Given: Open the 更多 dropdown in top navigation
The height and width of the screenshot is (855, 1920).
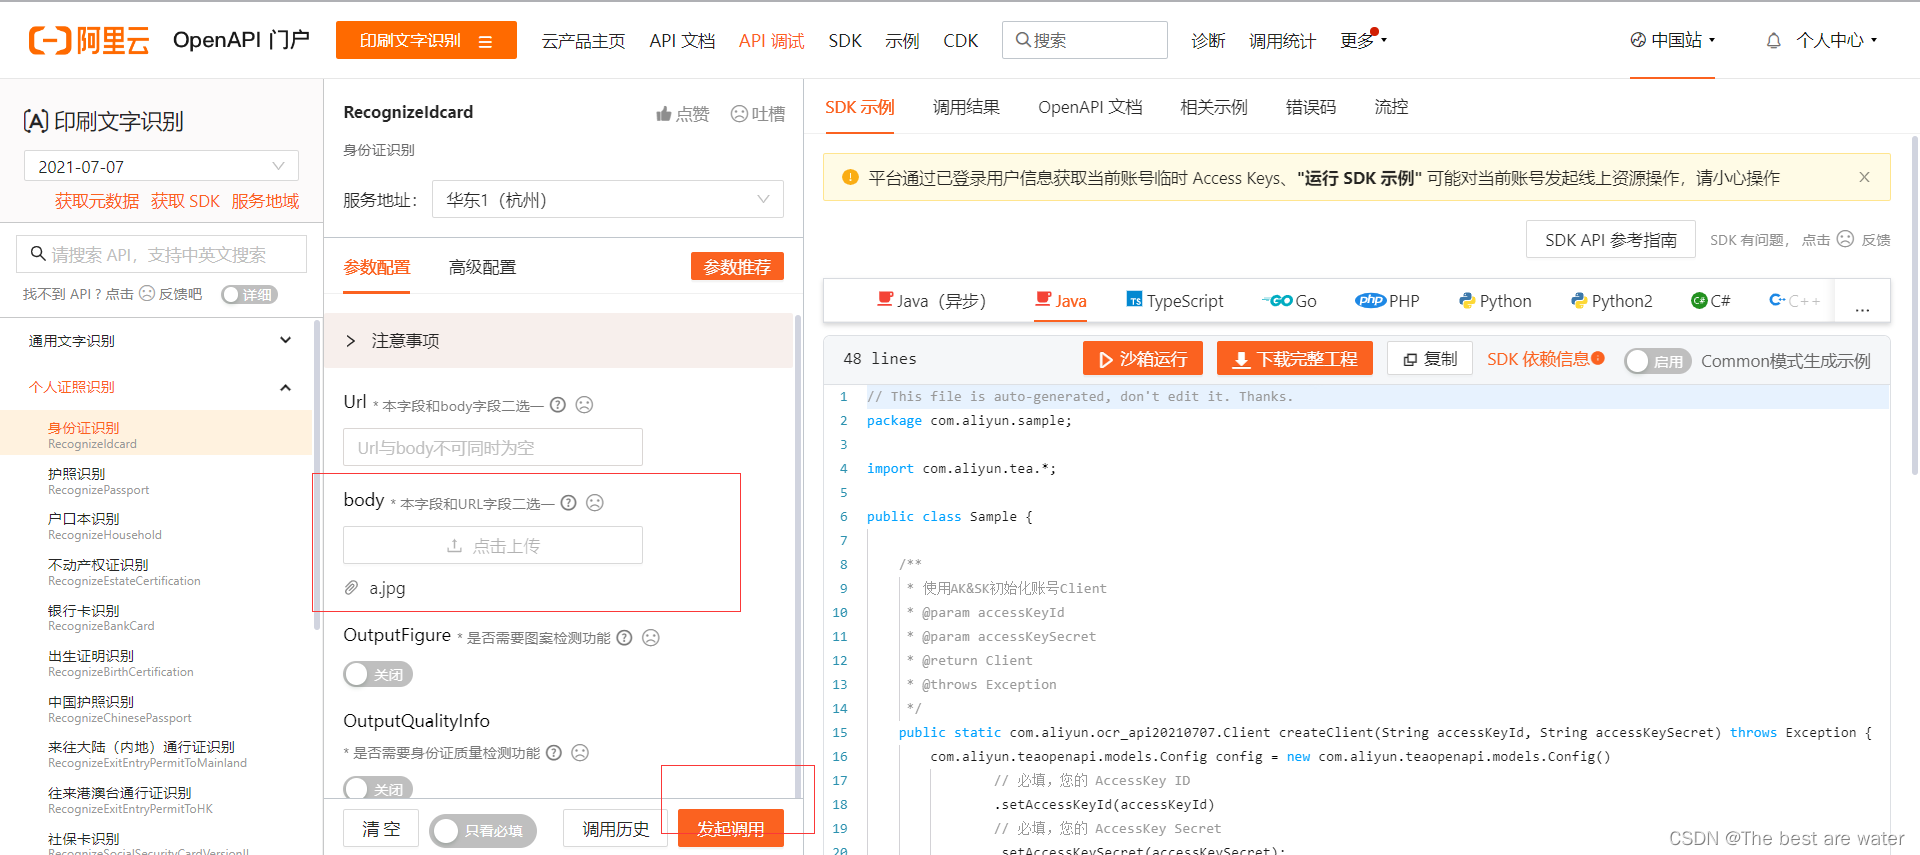Looking at the screenshot, I should (x=1363, y=41).
